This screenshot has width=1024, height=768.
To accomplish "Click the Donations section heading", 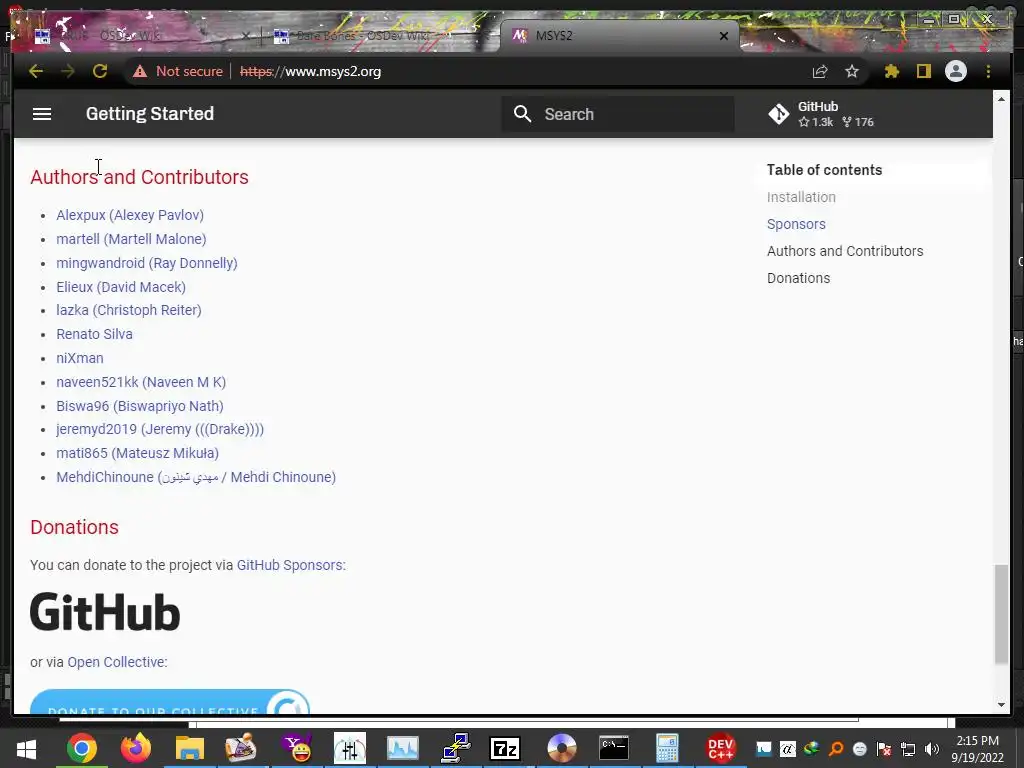I will coord(74,528).
